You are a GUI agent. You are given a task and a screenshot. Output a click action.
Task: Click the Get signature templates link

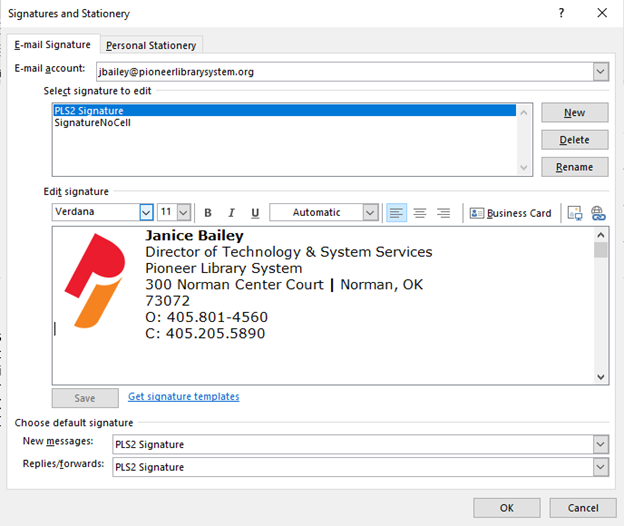pos(183,397)
